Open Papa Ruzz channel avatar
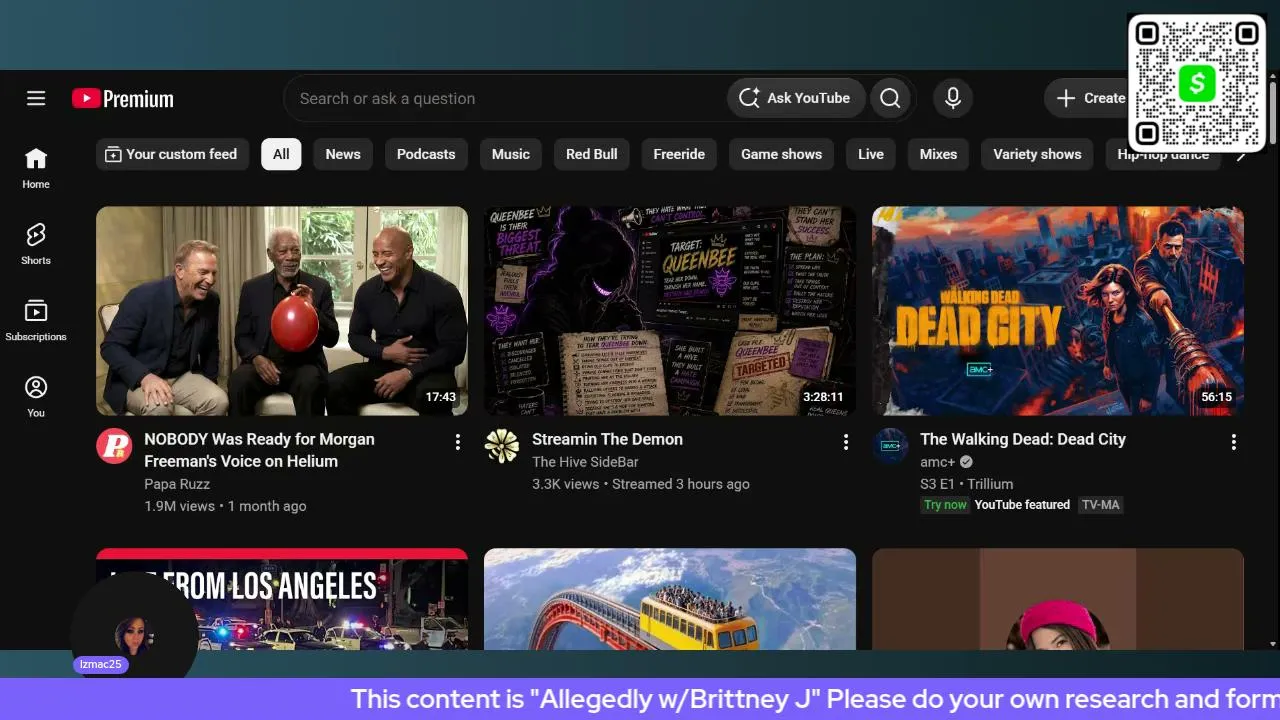 click(x=114, y=446)
